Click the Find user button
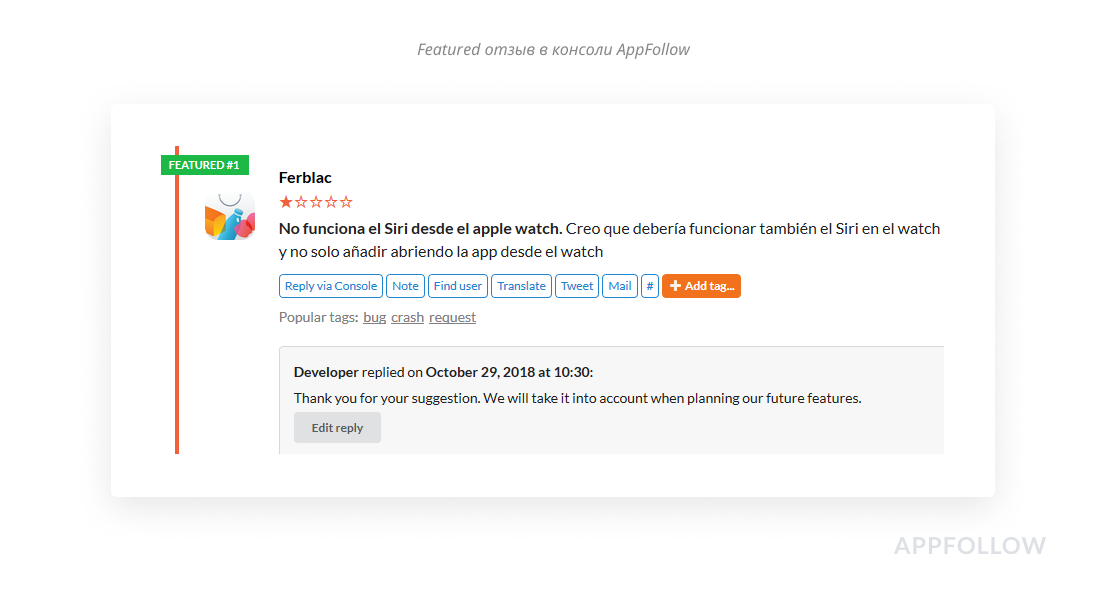The height and width of the screenshot is (594, 1106). [x=457, y=286]
